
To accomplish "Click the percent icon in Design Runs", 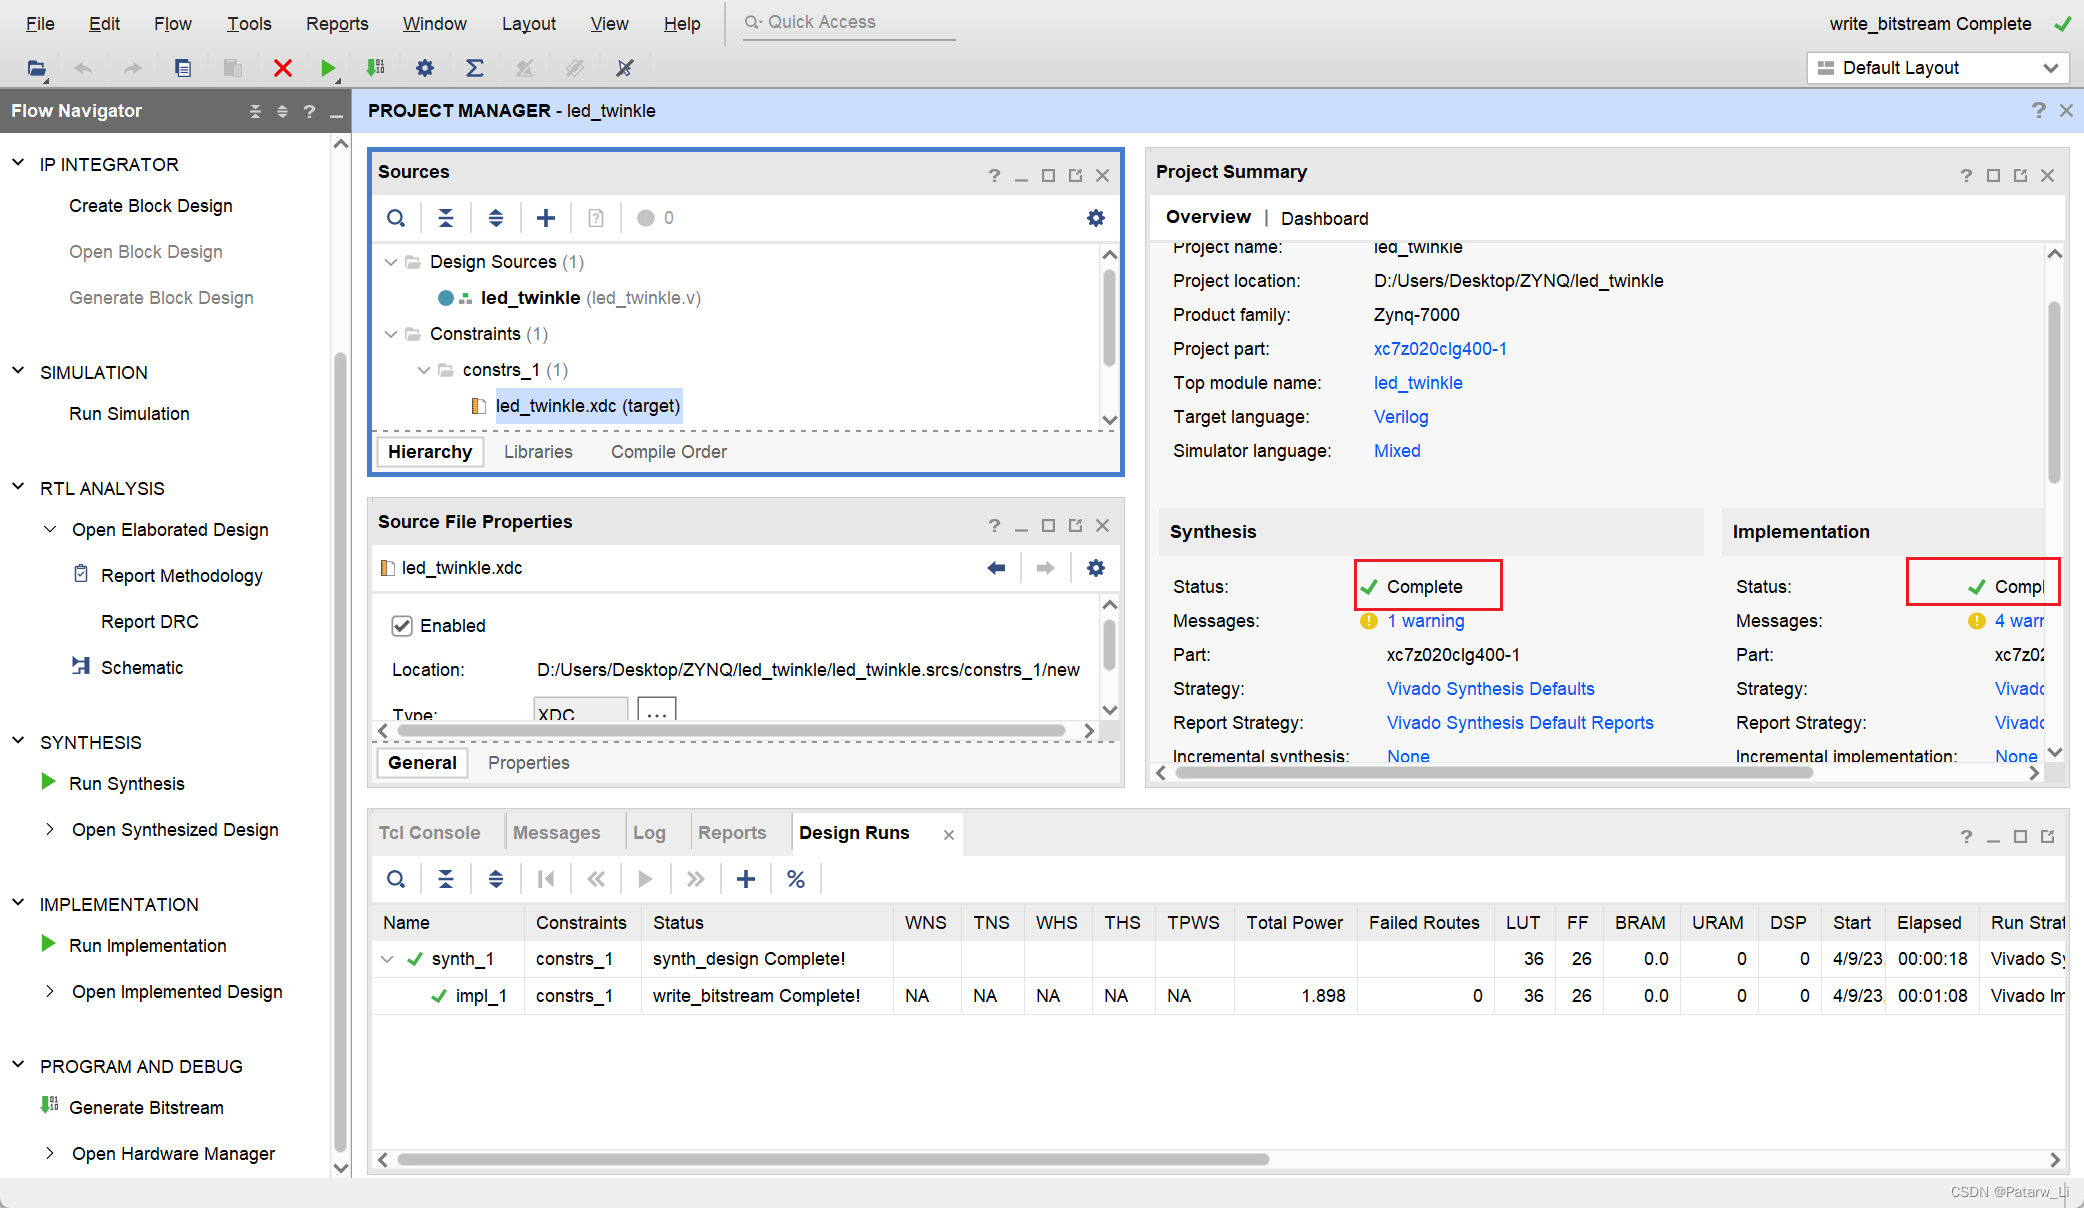I will (x=796, y=879).
